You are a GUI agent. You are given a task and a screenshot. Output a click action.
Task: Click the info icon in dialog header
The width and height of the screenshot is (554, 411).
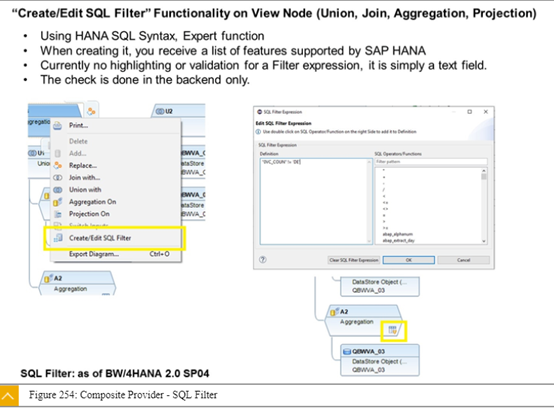258,132
